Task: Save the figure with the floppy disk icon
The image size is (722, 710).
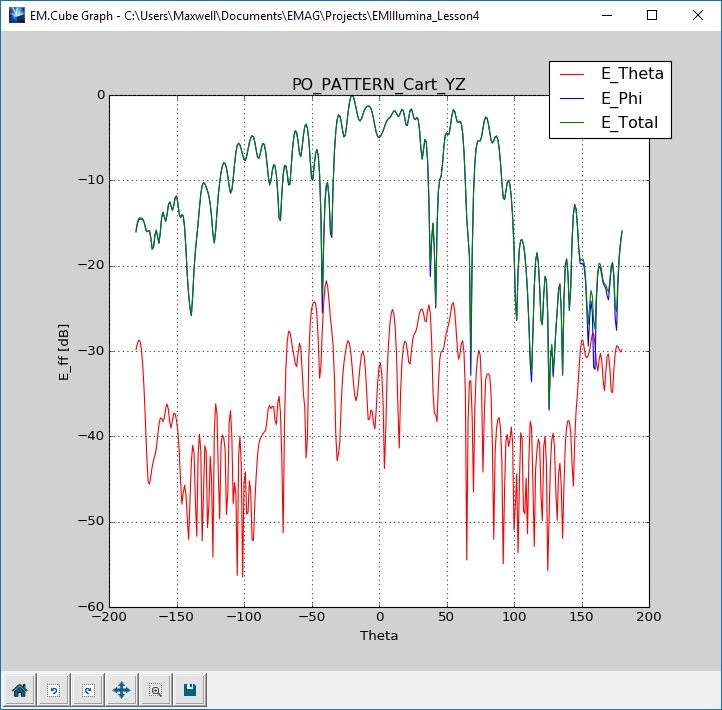Action: click(189, 689)
